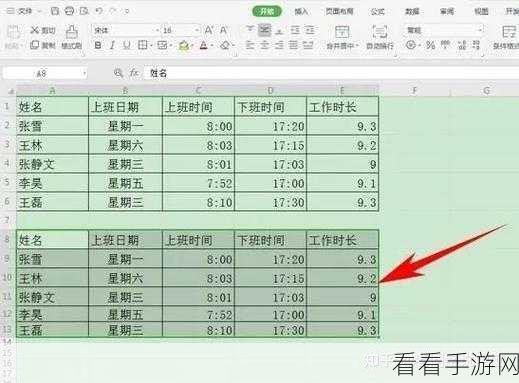Screen dimensions: 519x383
Task: Switch to the 页面布局 (Page Layout) tab
Action: tap(339, 11)
